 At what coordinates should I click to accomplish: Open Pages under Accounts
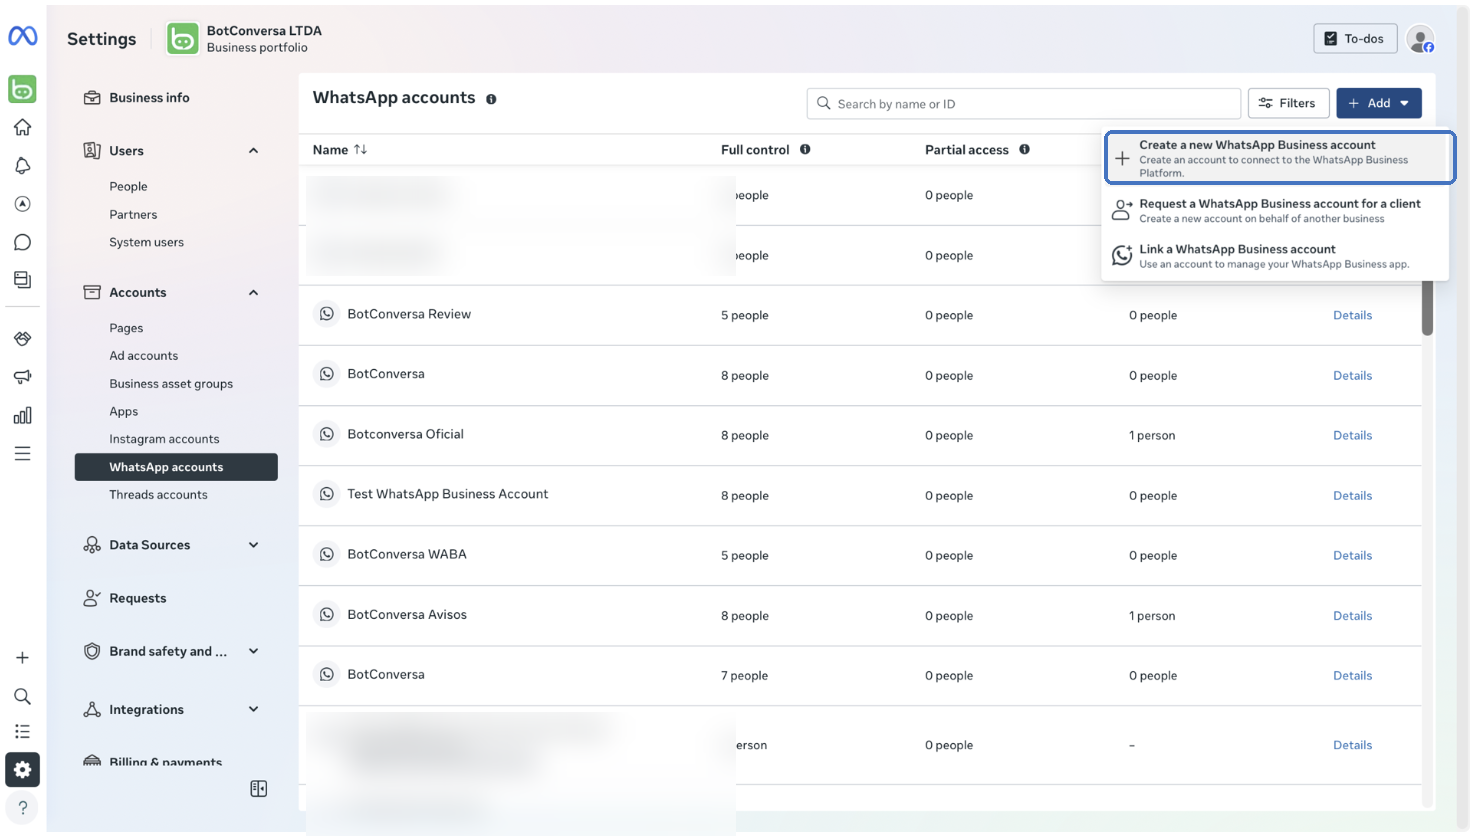click(x=126, y=328)
